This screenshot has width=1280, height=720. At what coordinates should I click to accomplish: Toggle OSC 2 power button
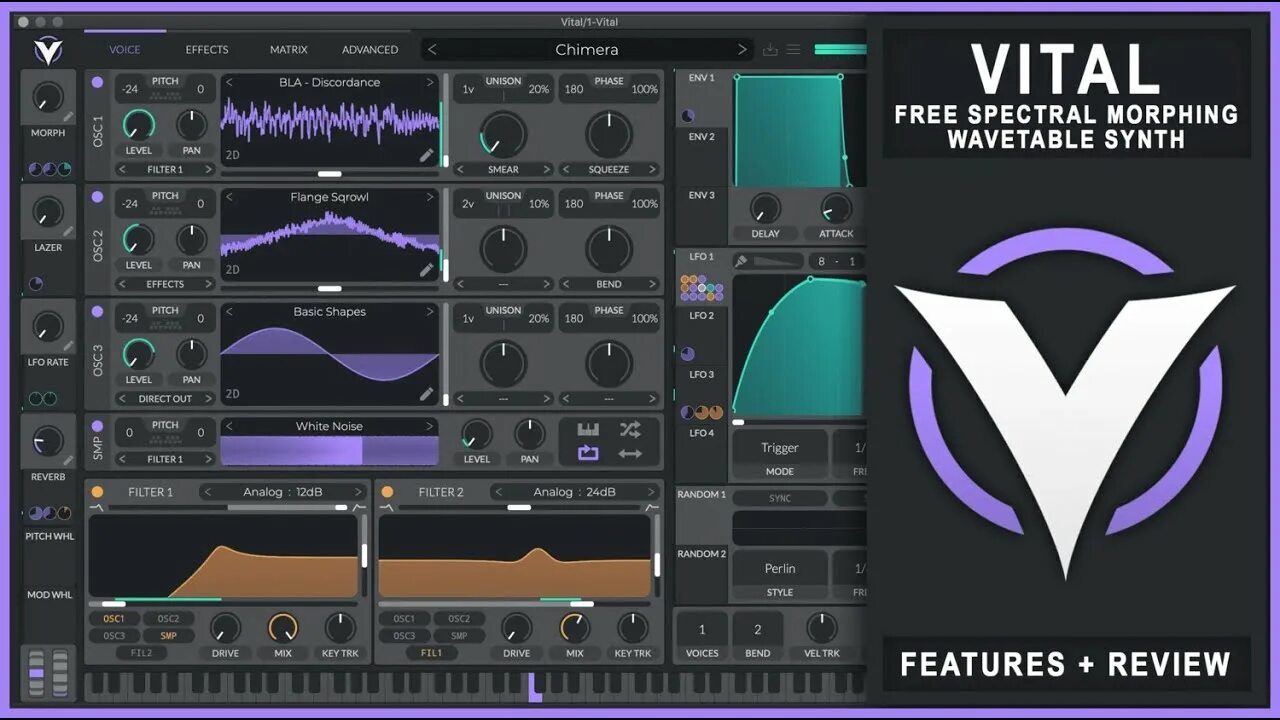[97, 197]
